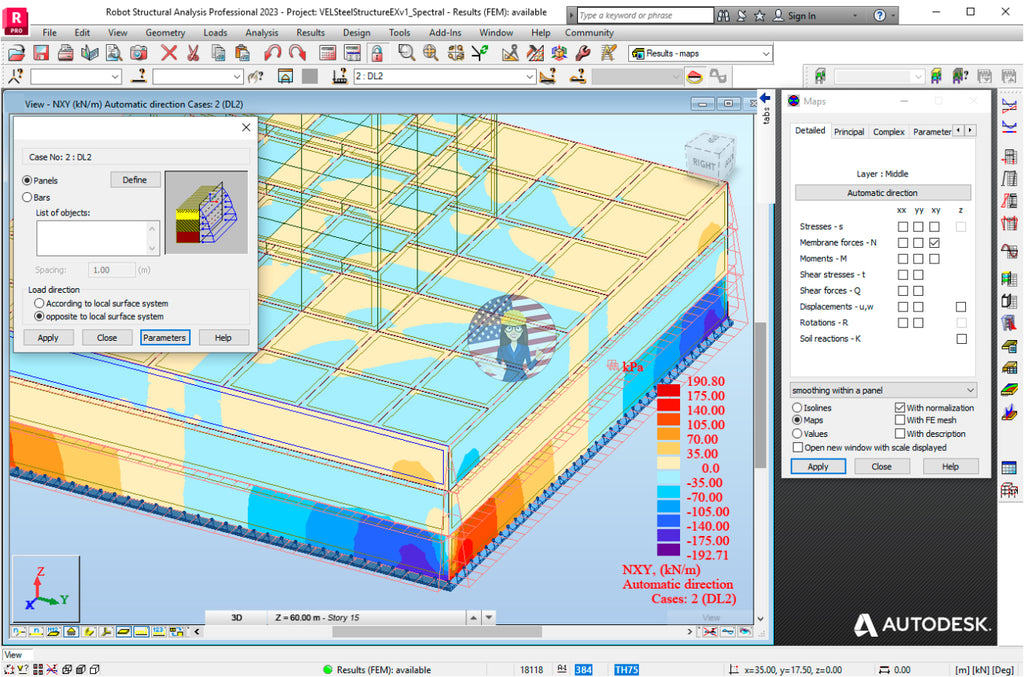
Task: Click the Parameters button in the dialog
Action: 164,337
